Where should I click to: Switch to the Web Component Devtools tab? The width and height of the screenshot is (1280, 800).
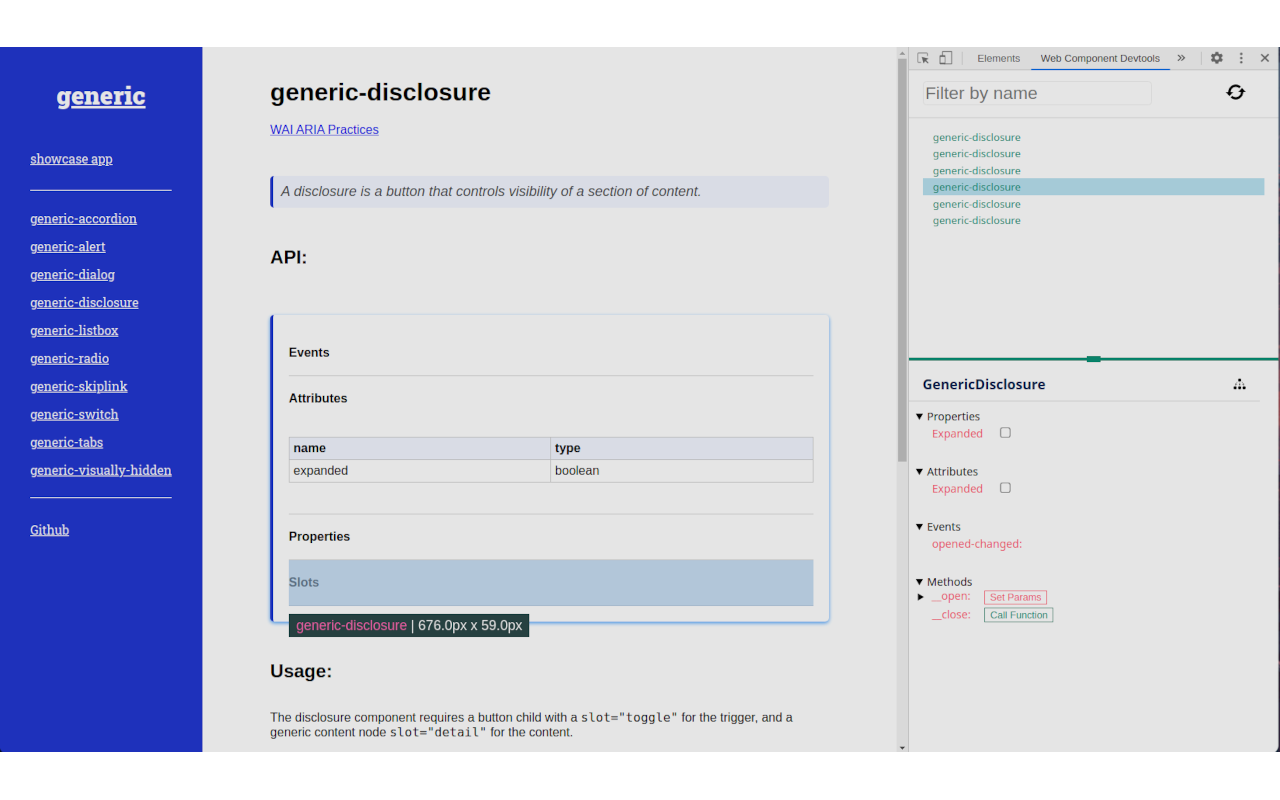click(1100, 58)
